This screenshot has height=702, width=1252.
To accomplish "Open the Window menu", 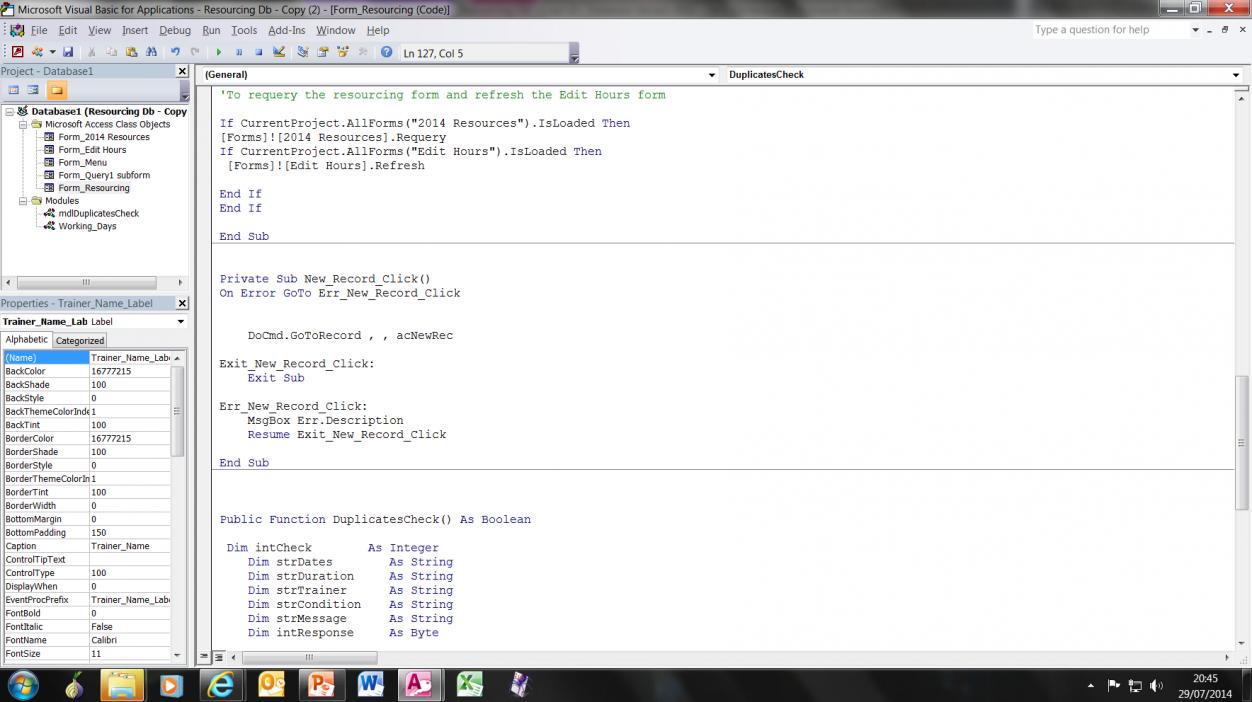I will pos(336,30).
